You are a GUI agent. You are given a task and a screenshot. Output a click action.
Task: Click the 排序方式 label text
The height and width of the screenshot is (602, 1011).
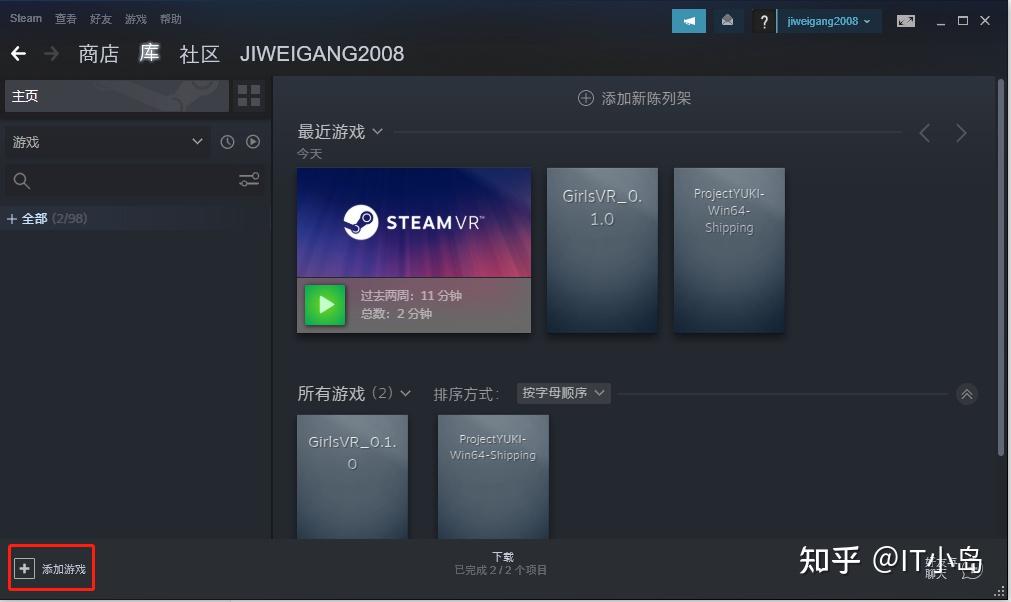(x=466, y=394)
